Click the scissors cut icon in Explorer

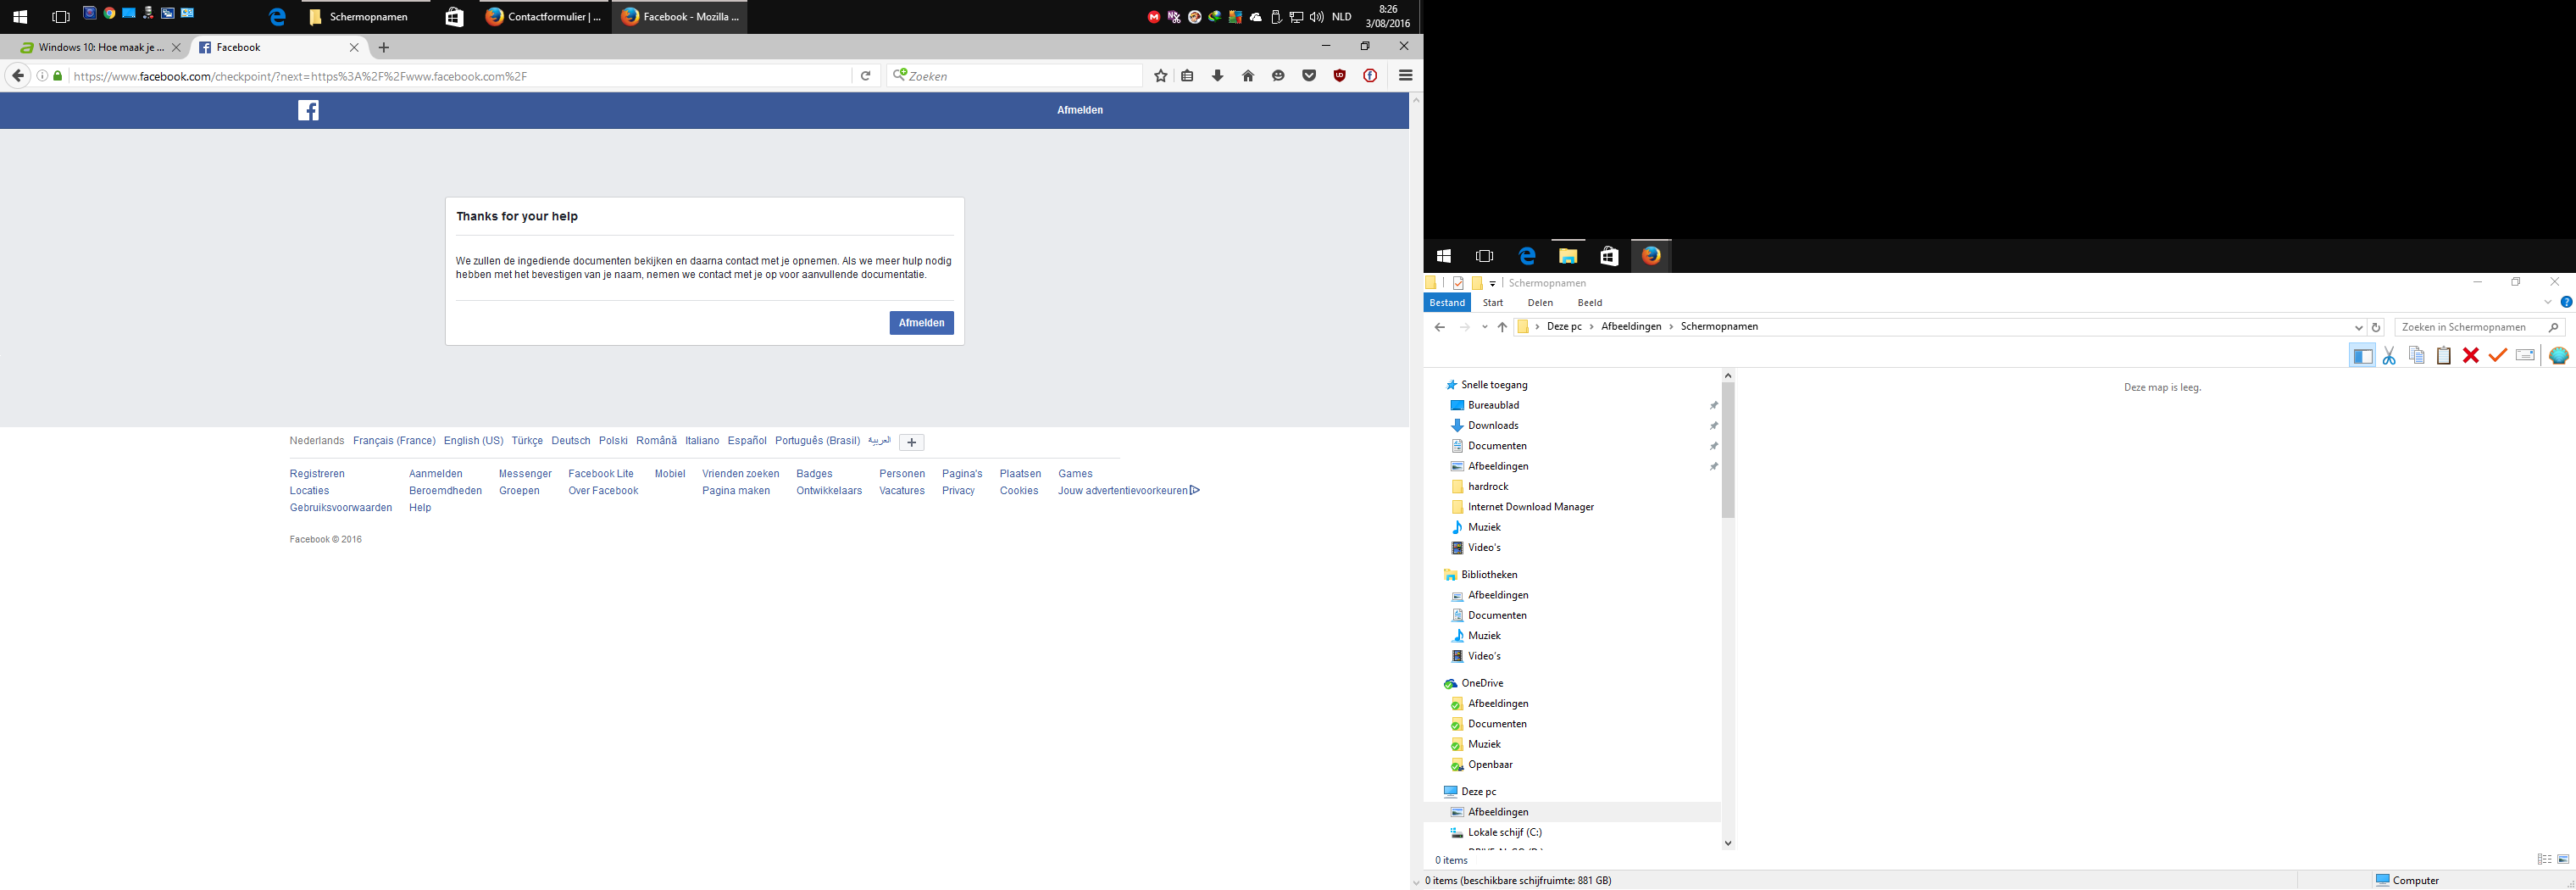pos(2389,356)
